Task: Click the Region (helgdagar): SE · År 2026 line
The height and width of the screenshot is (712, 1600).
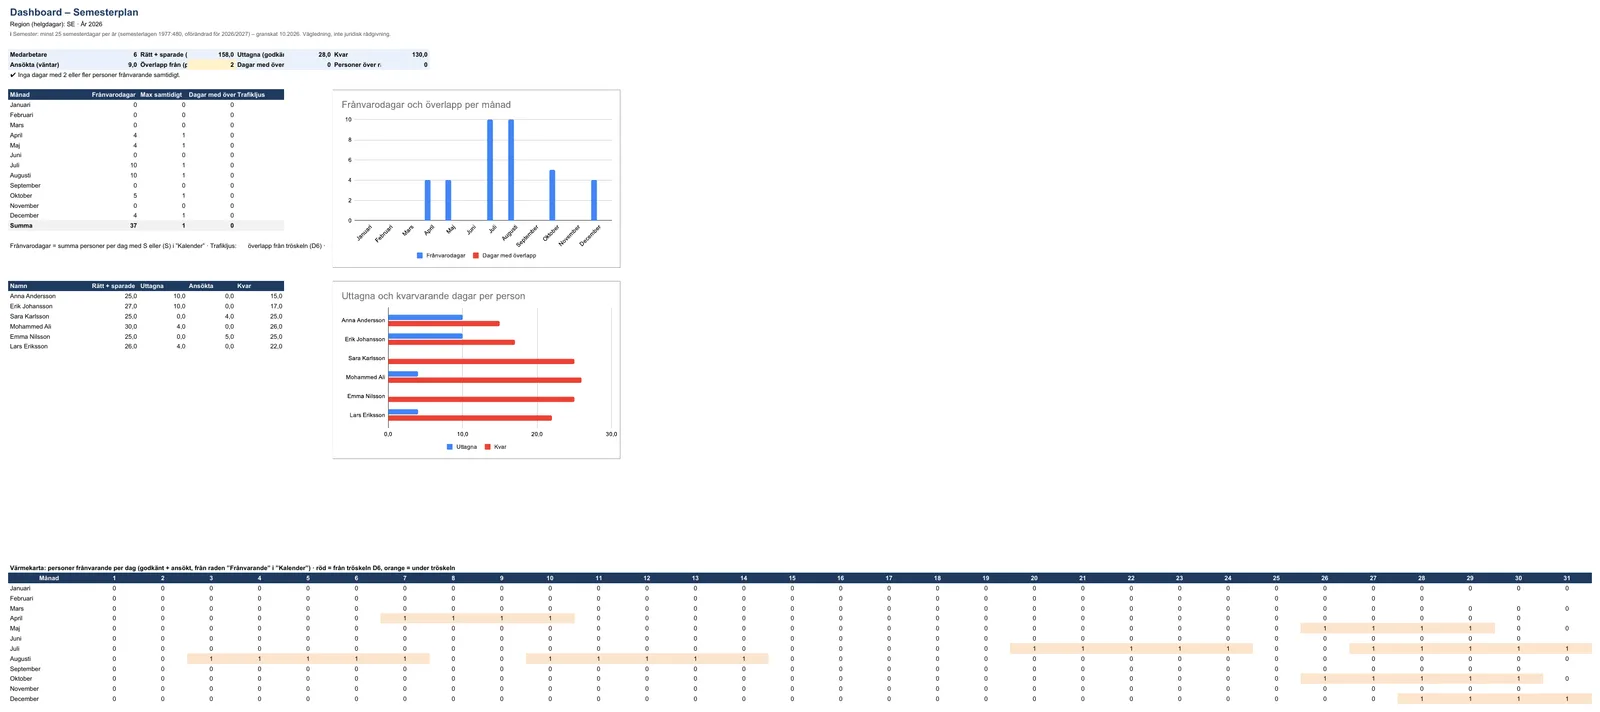Action: (56, 24)
